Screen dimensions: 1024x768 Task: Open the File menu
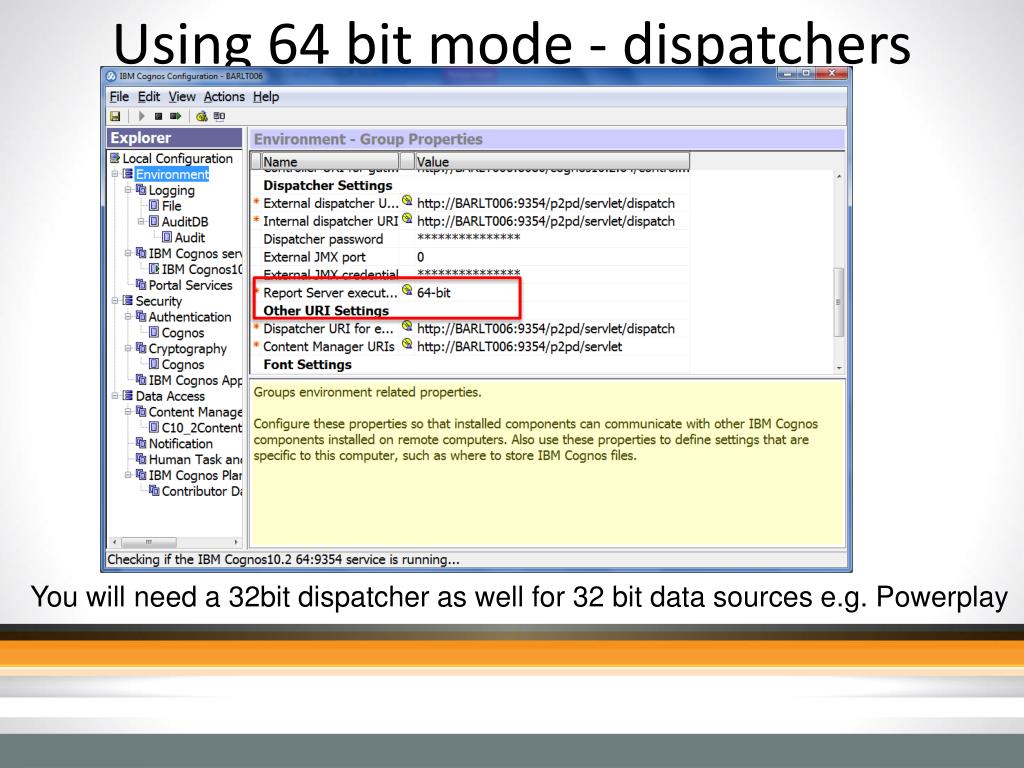pos(119,97)
